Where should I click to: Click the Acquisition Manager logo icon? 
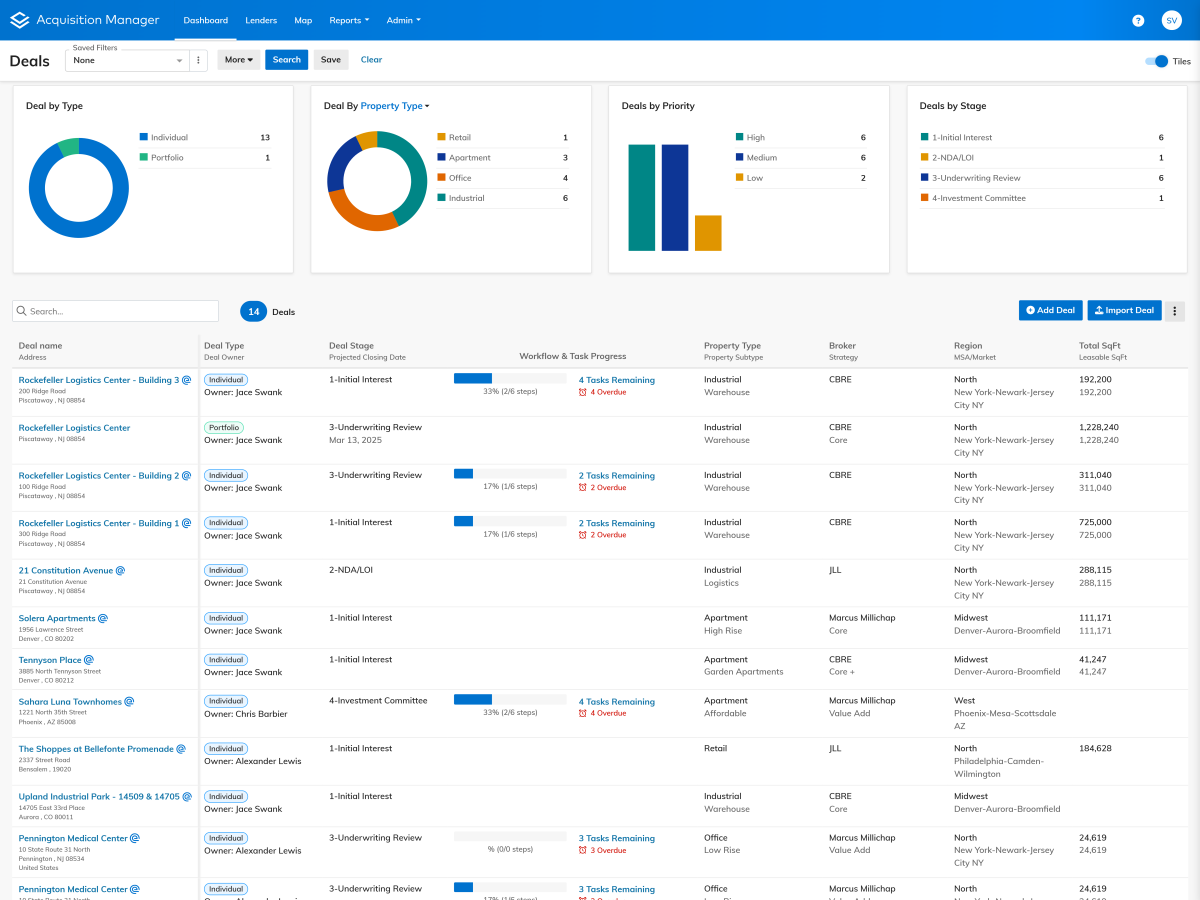point(19,20)
